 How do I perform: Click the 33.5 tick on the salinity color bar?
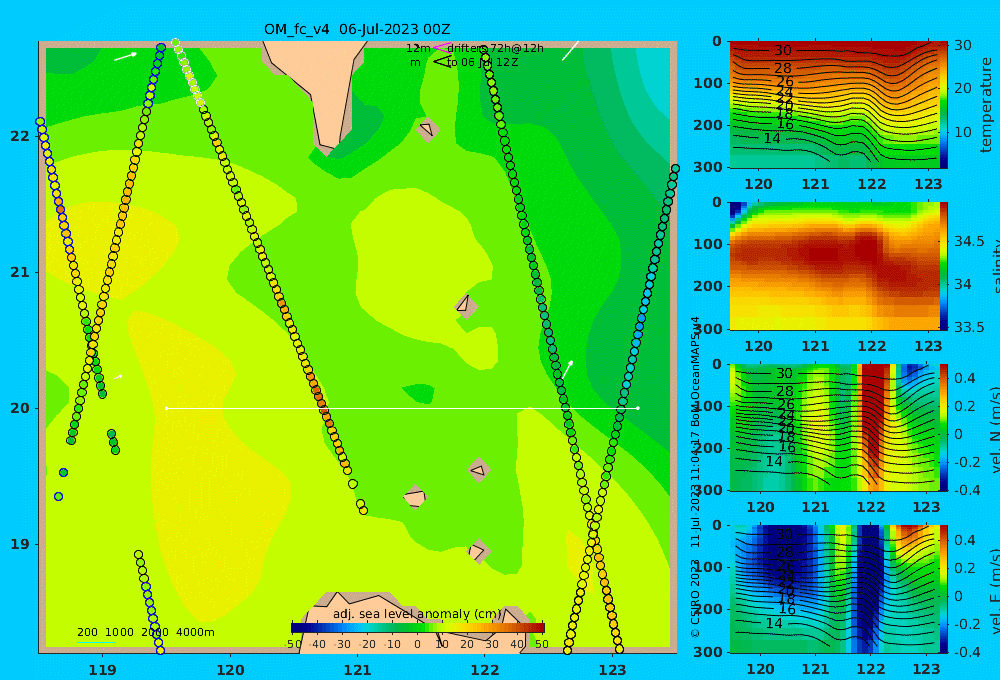(x=969, y=327)
